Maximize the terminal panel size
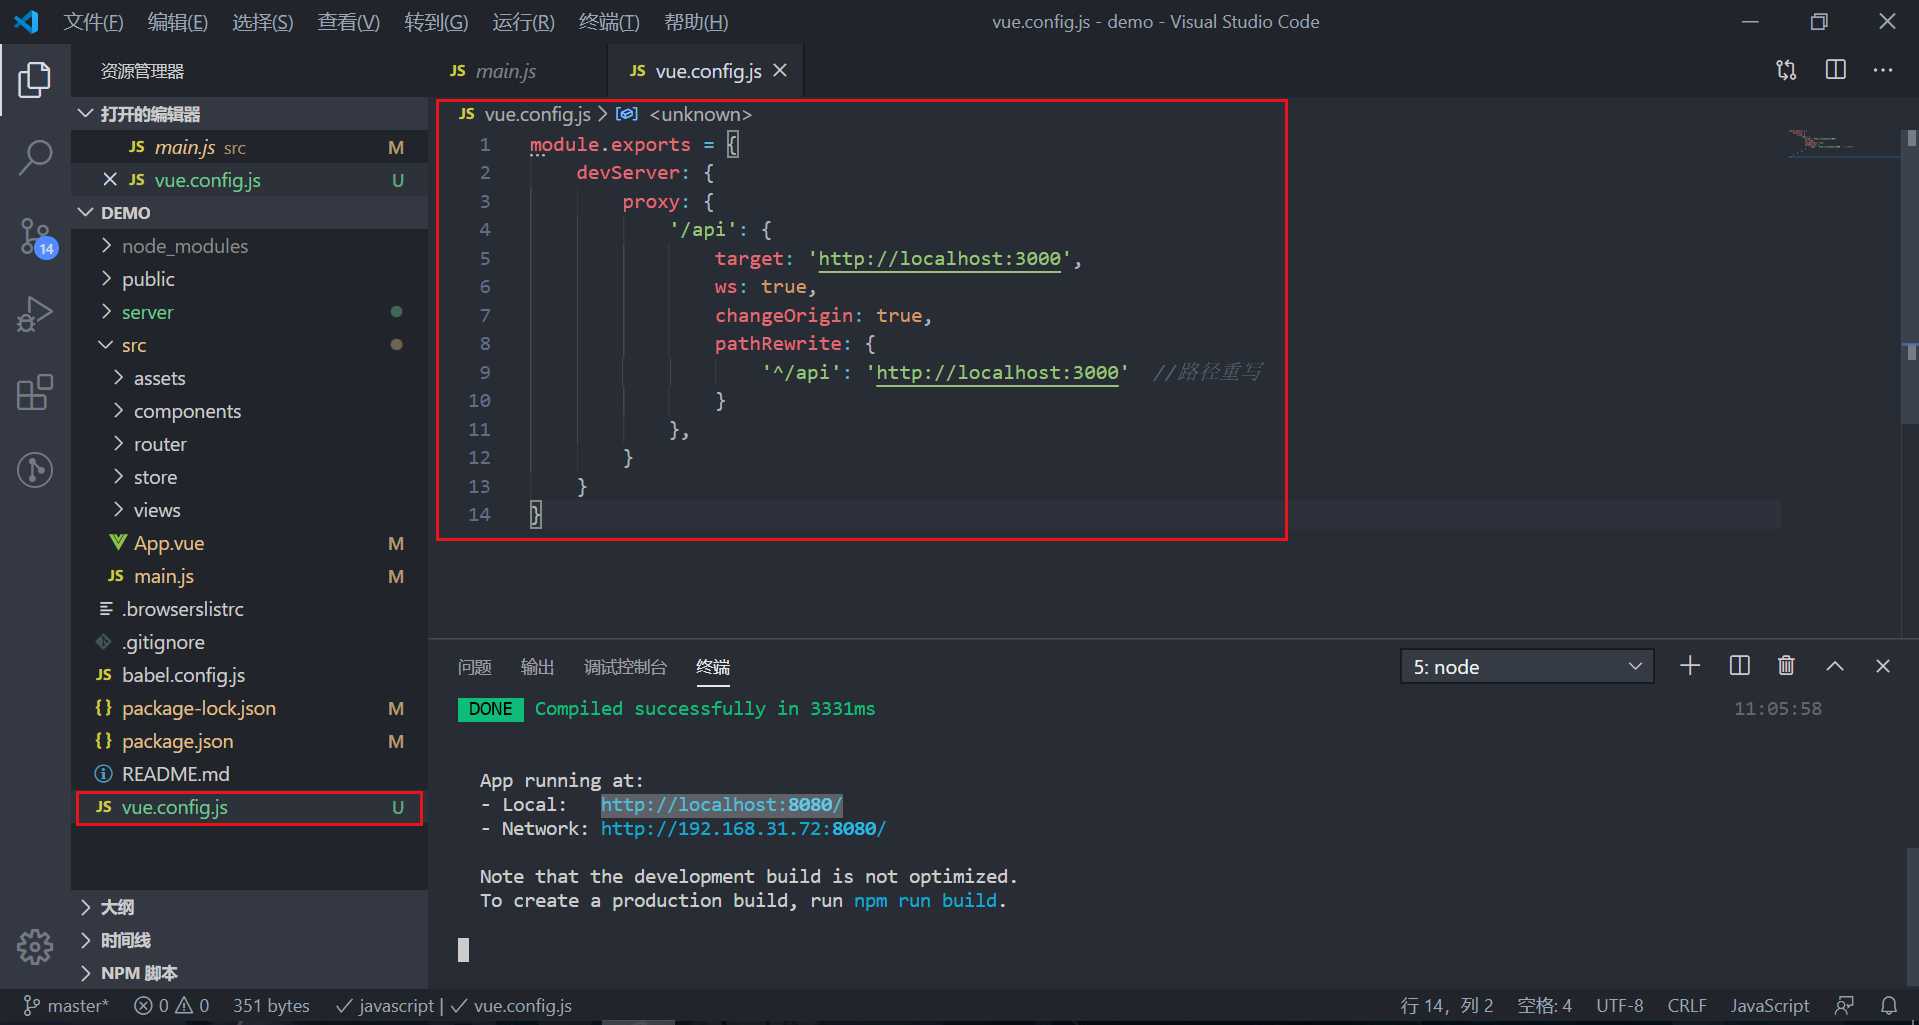This screenshot has height=1025, width=1919. pyautogui.click(x=1835, y=666)
